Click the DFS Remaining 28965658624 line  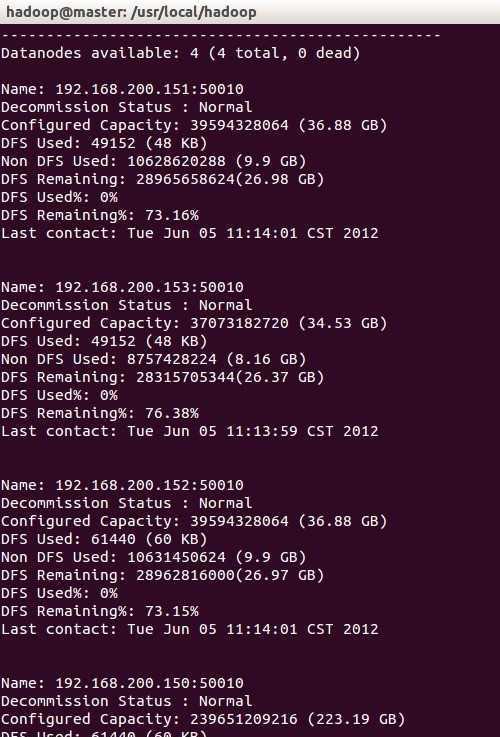point(163,179)
